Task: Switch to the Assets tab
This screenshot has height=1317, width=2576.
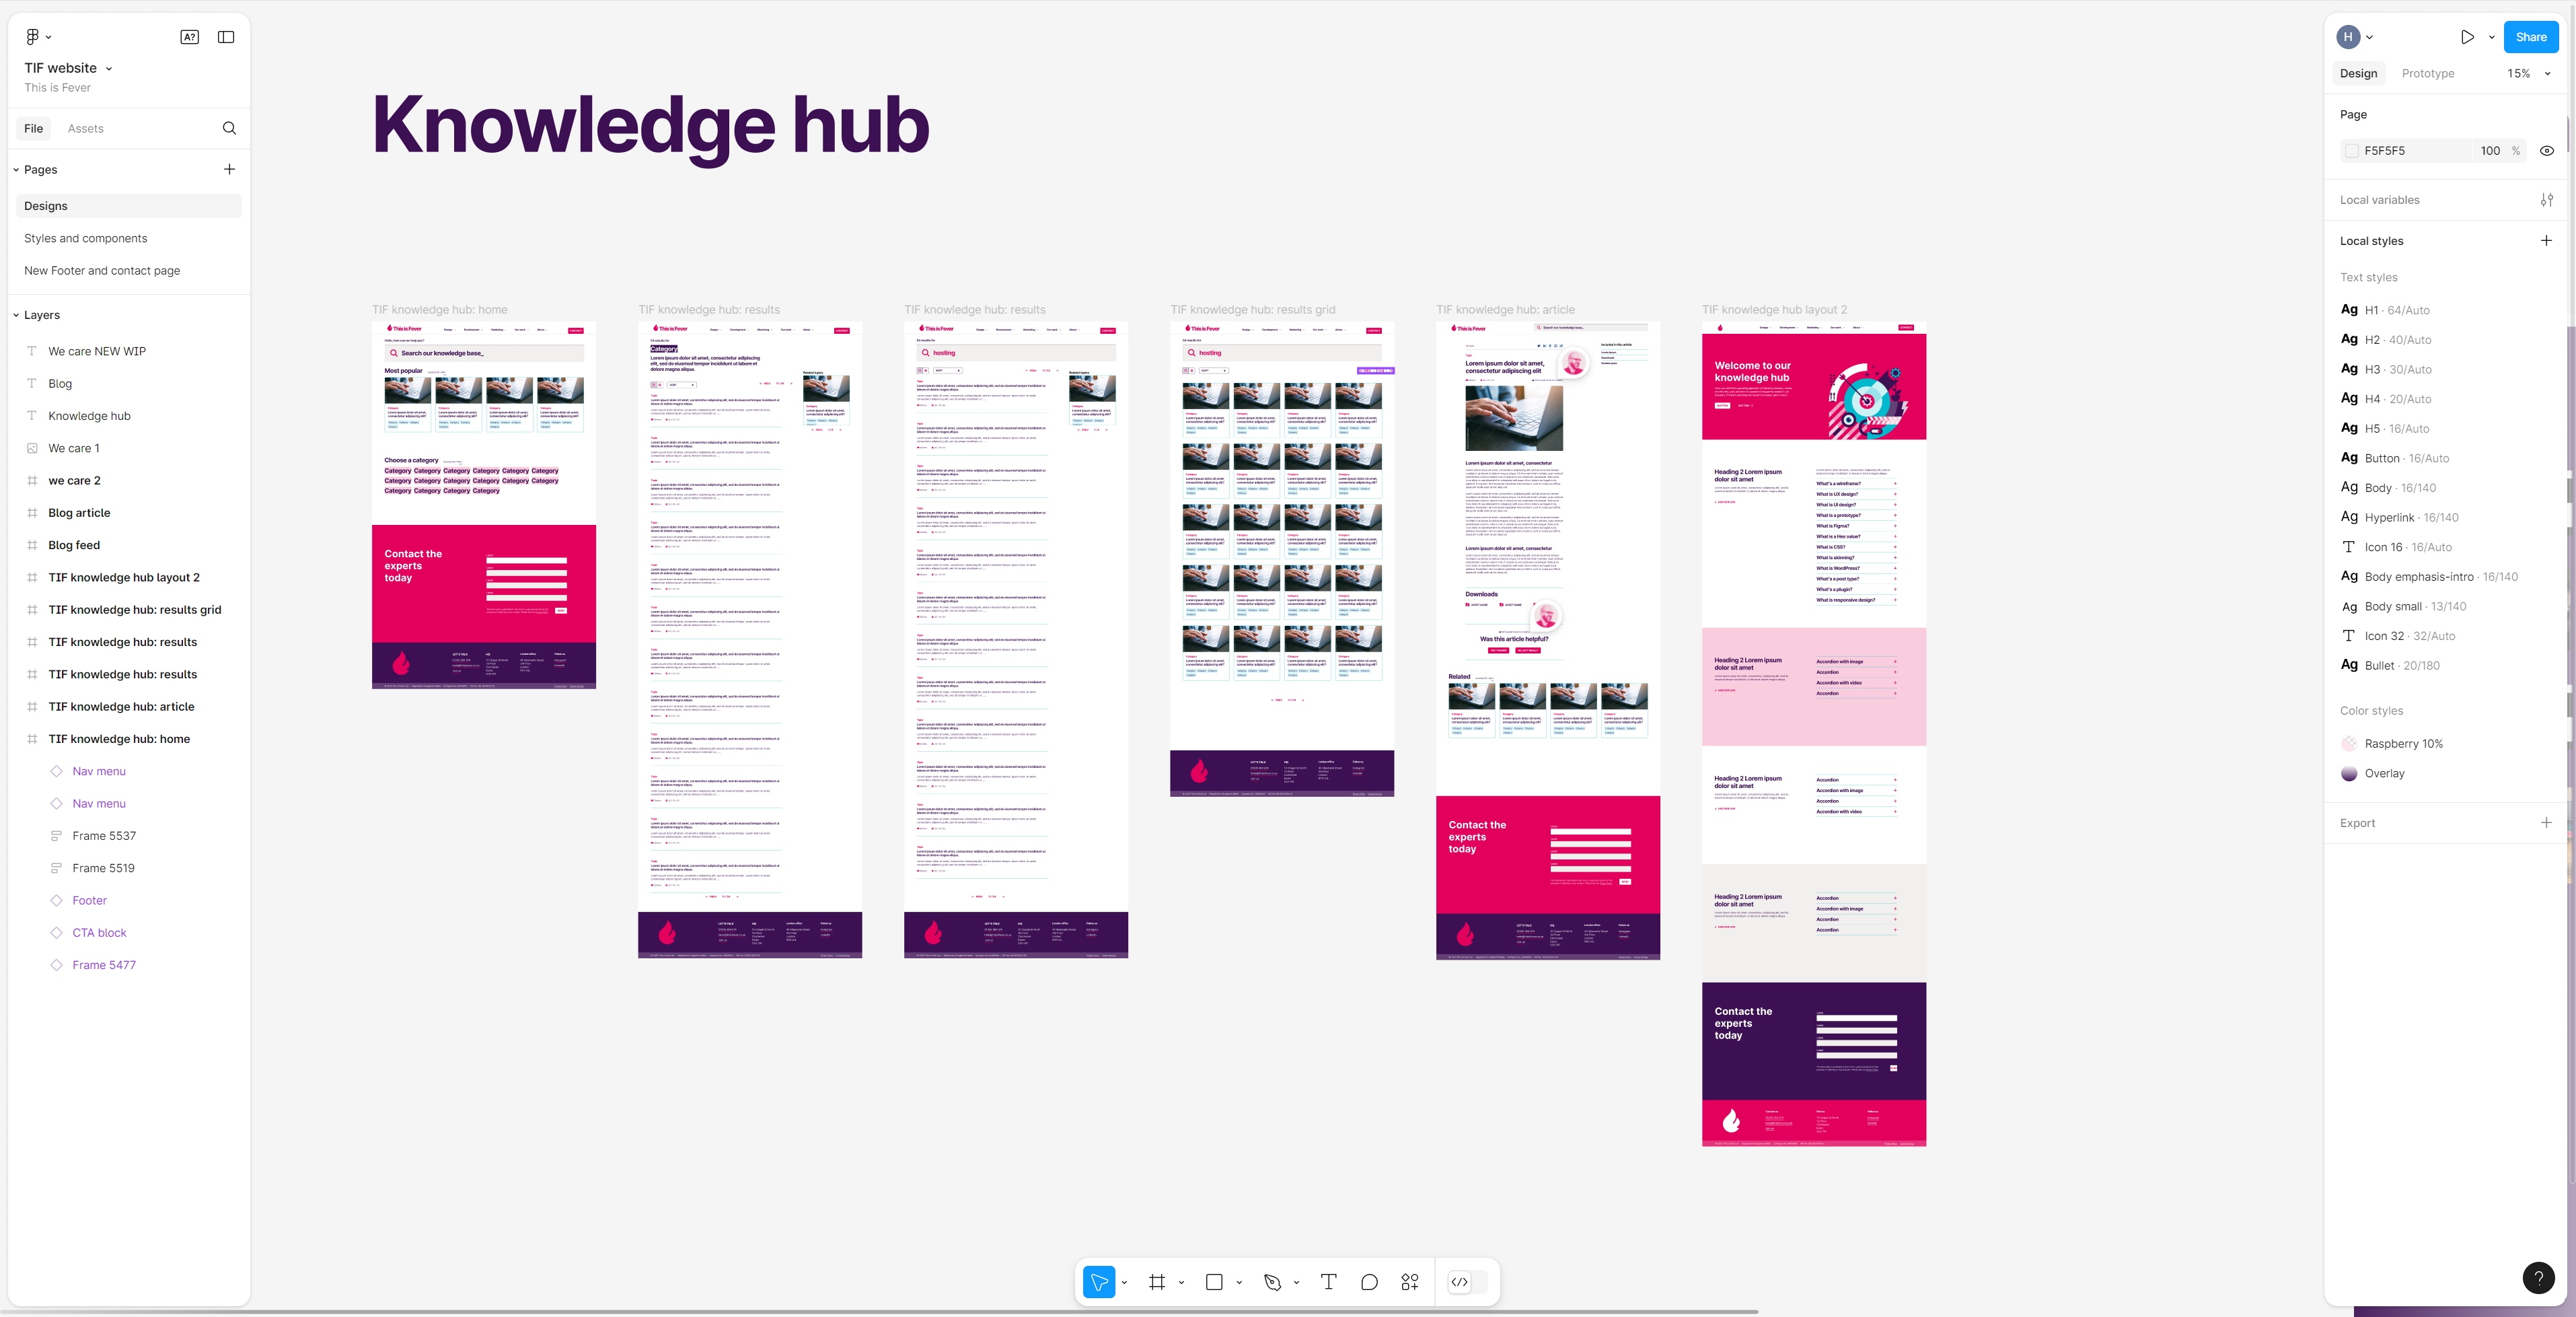Action: point(85,128)
